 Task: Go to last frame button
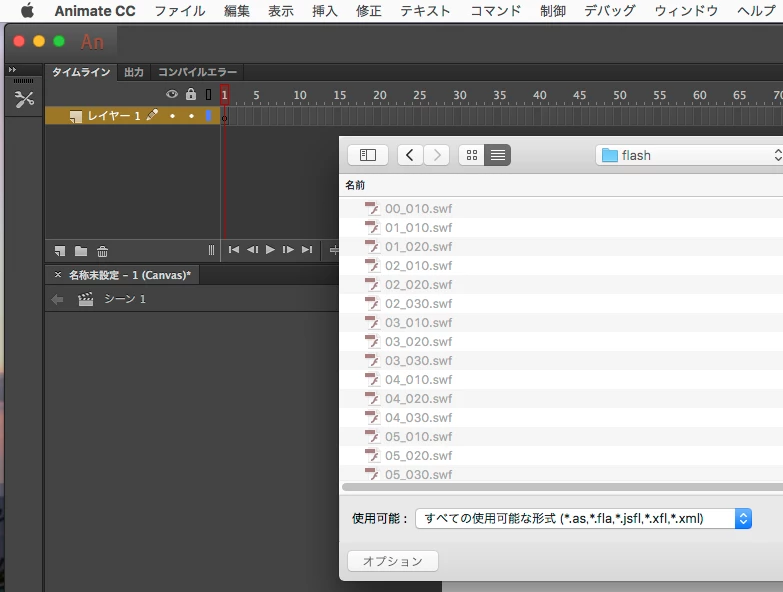tap(307, 250)
